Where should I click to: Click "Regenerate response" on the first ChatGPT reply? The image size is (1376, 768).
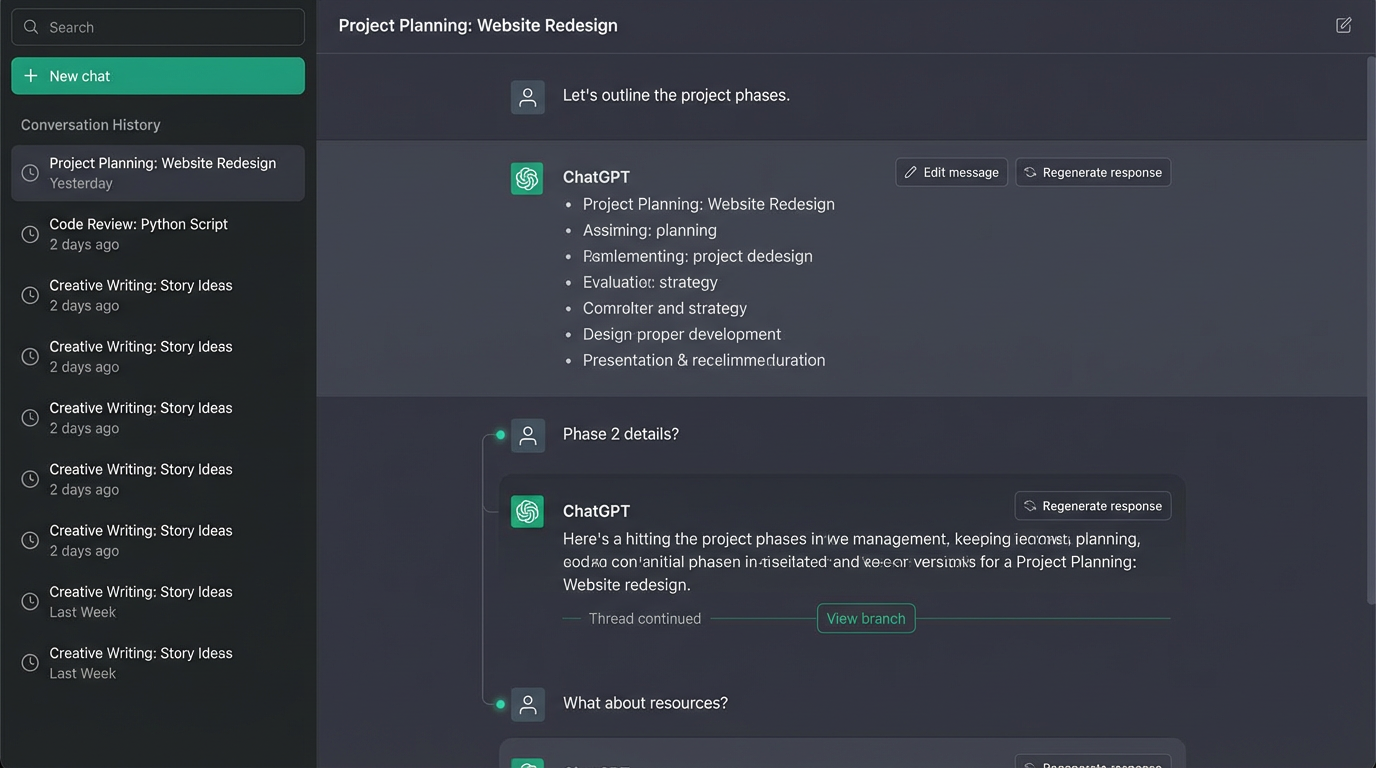1092,171
